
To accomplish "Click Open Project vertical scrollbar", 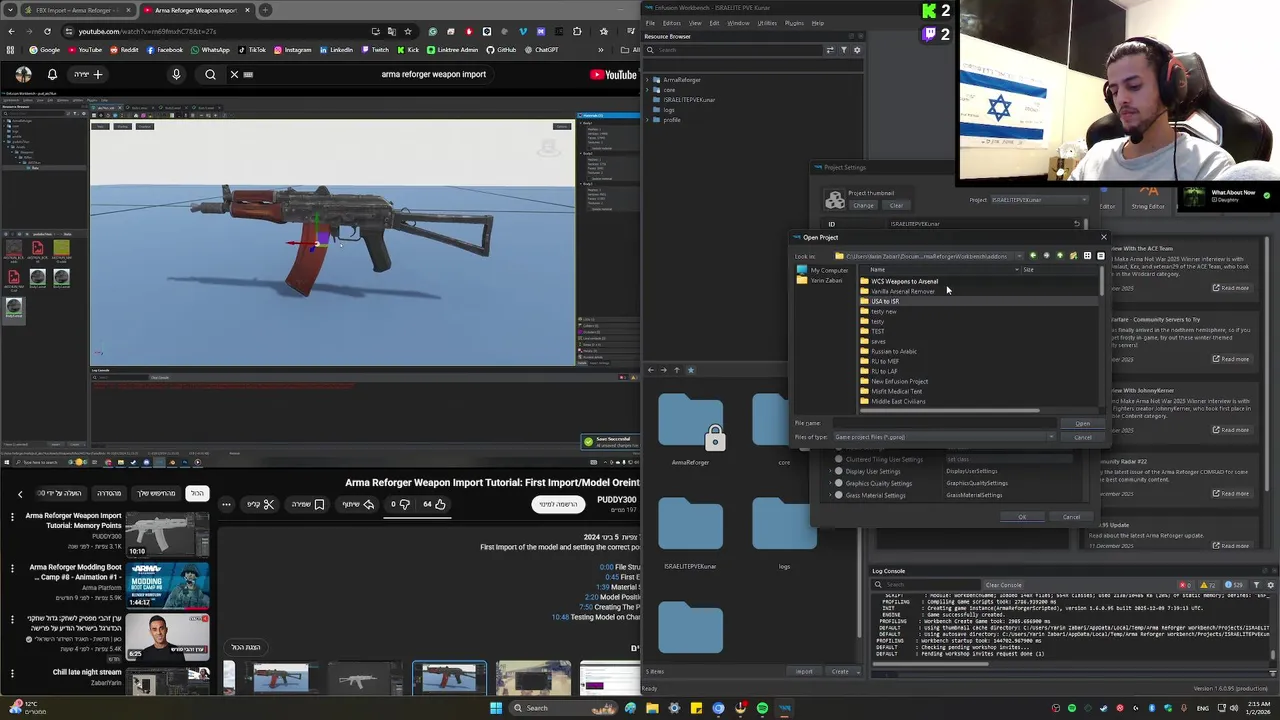I will pyautogui.click(x=1102, y=282).
